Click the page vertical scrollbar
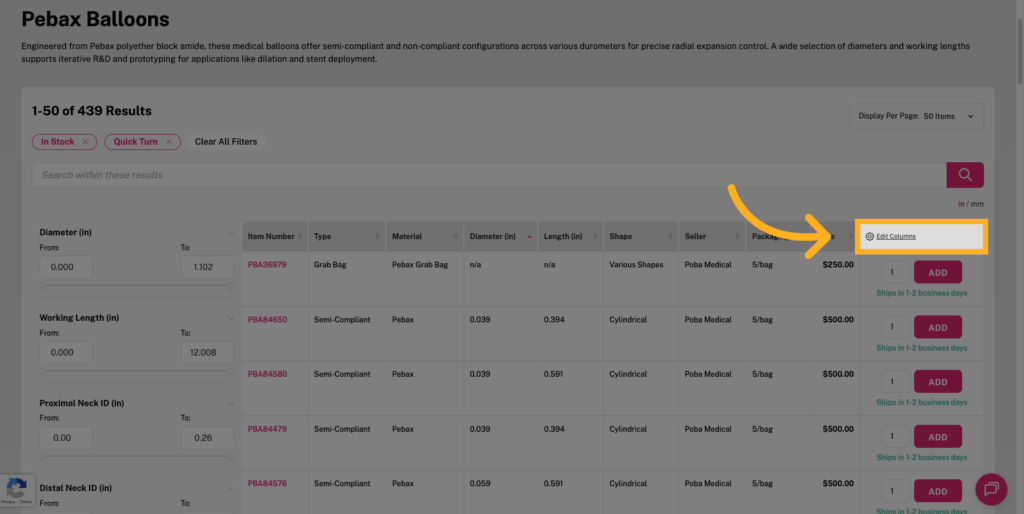 click(1019, 52)
